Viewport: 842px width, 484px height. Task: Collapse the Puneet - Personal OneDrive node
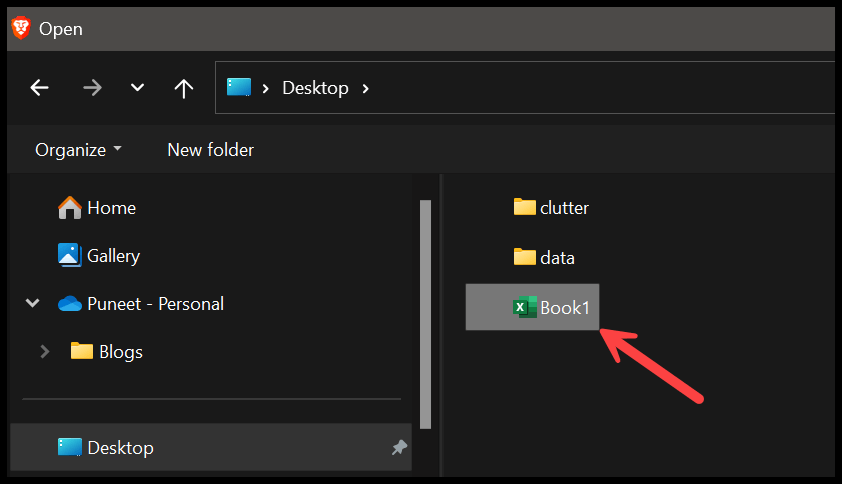33,304
